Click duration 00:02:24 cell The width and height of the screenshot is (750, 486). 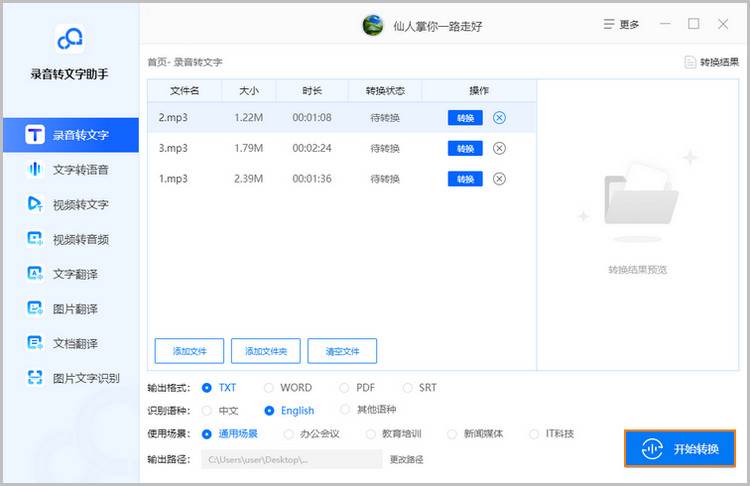(312, 148)
